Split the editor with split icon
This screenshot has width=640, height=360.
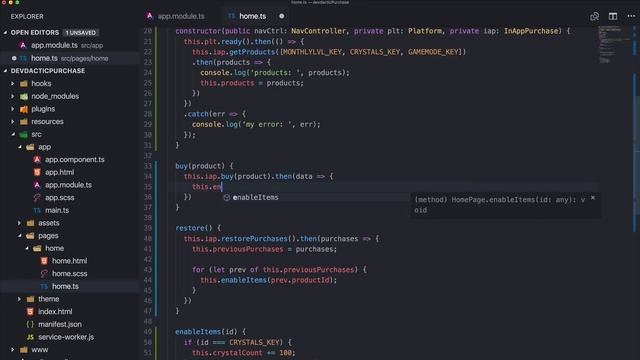613,16
